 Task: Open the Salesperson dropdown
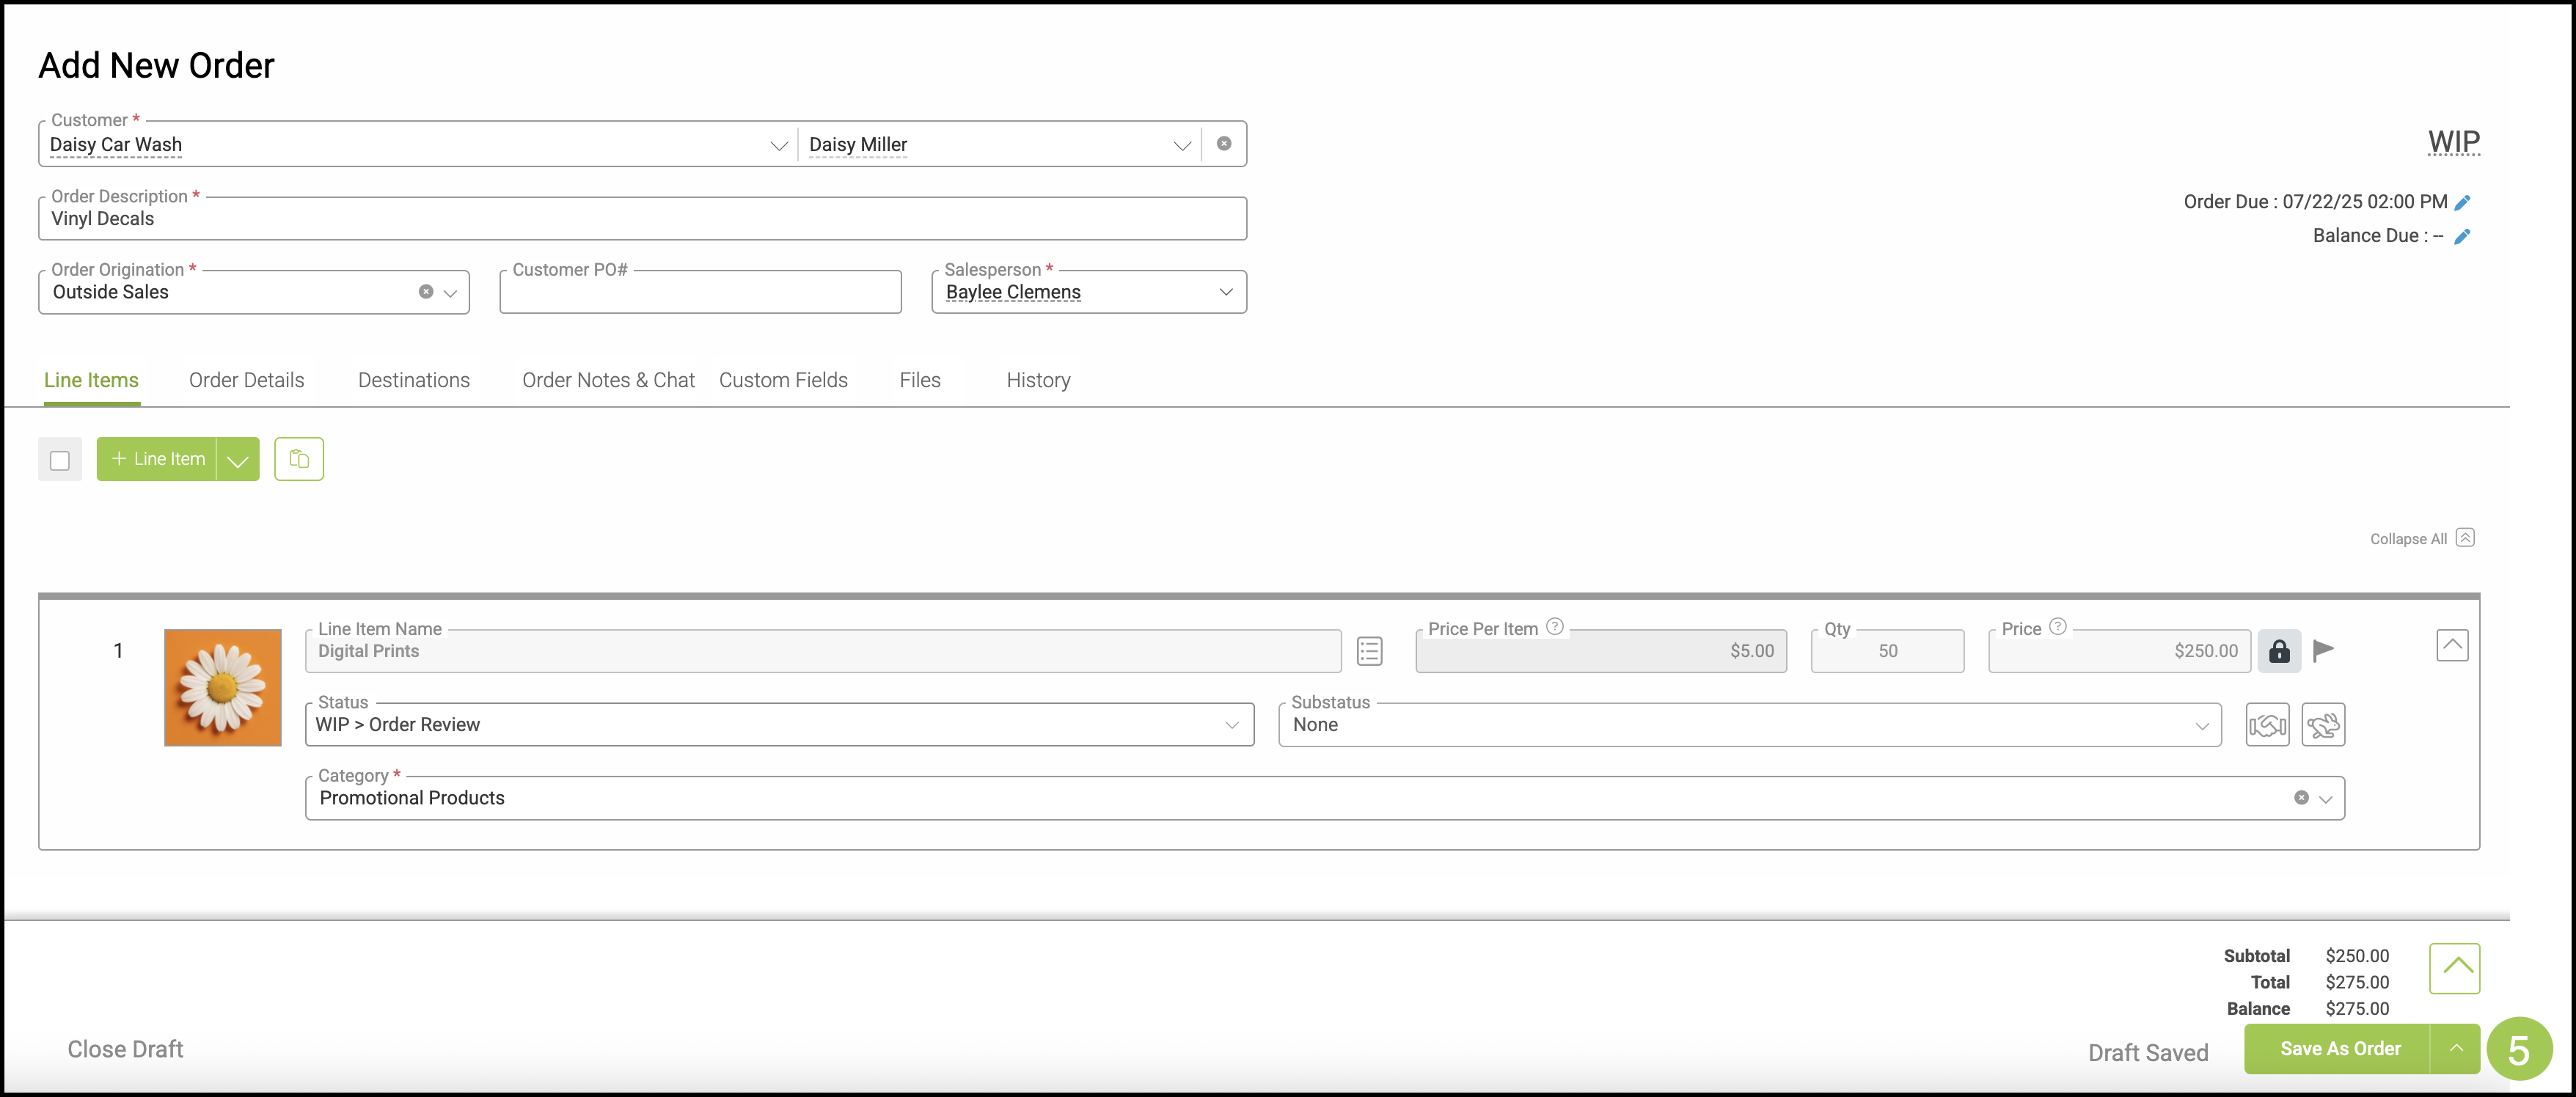[x=1225, y=292]
